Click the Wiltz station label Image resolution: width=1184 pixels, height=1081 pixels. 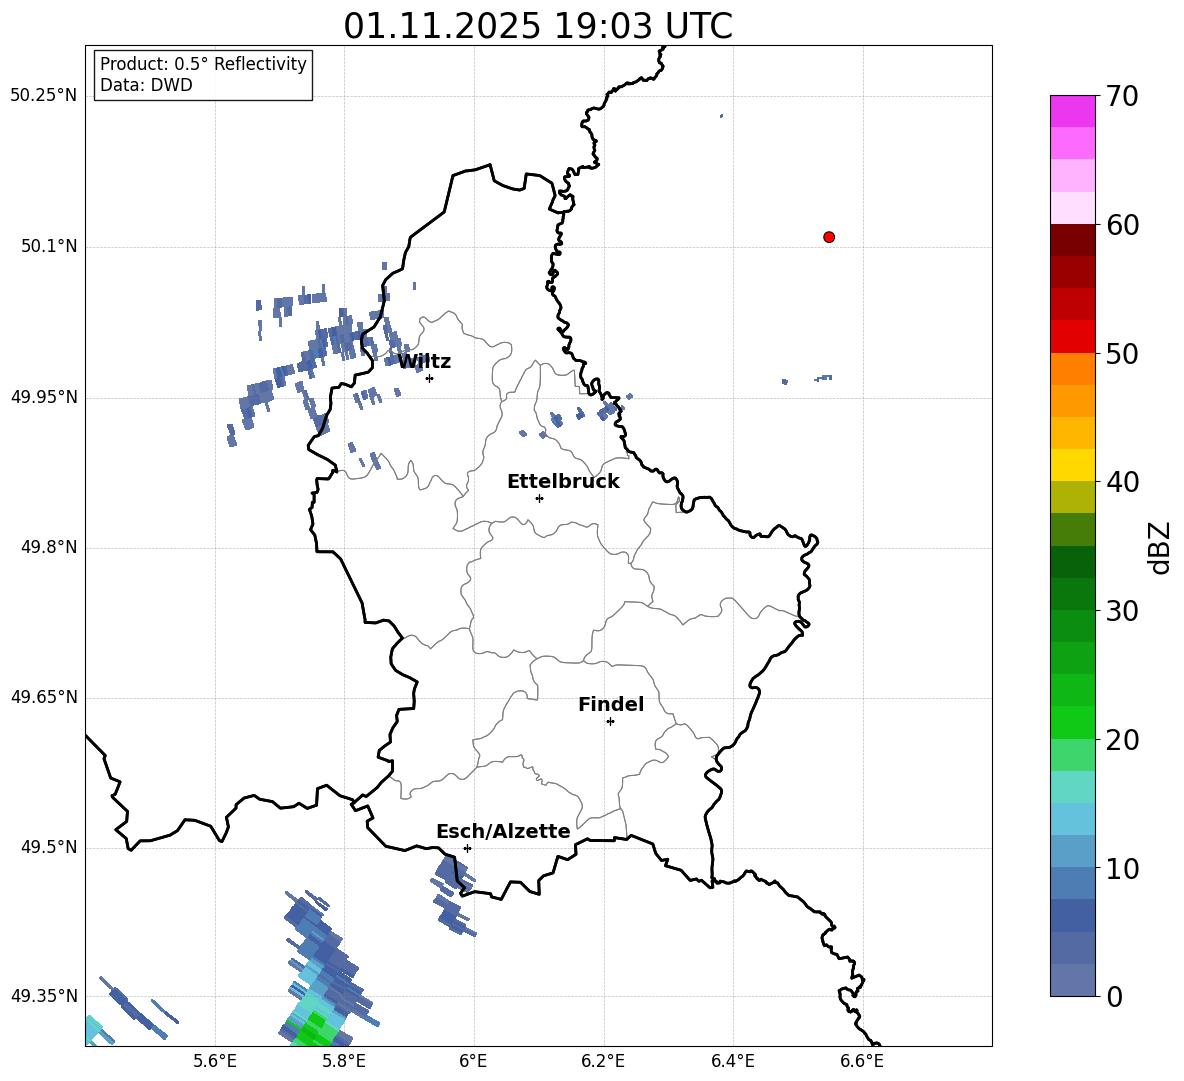click(x=424, y=362)
